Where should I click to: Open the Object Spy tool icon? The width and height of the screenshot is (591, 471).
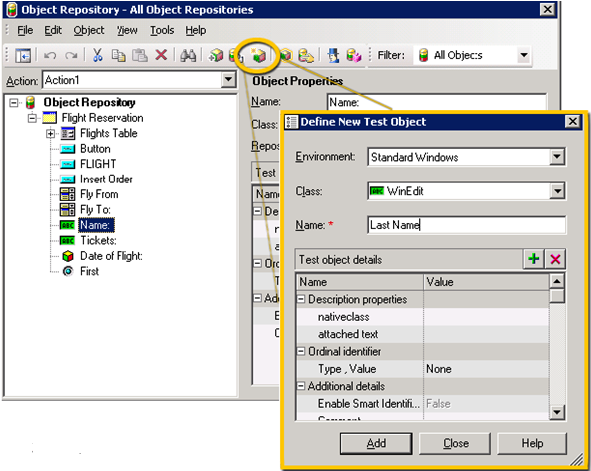click(333, 56)
